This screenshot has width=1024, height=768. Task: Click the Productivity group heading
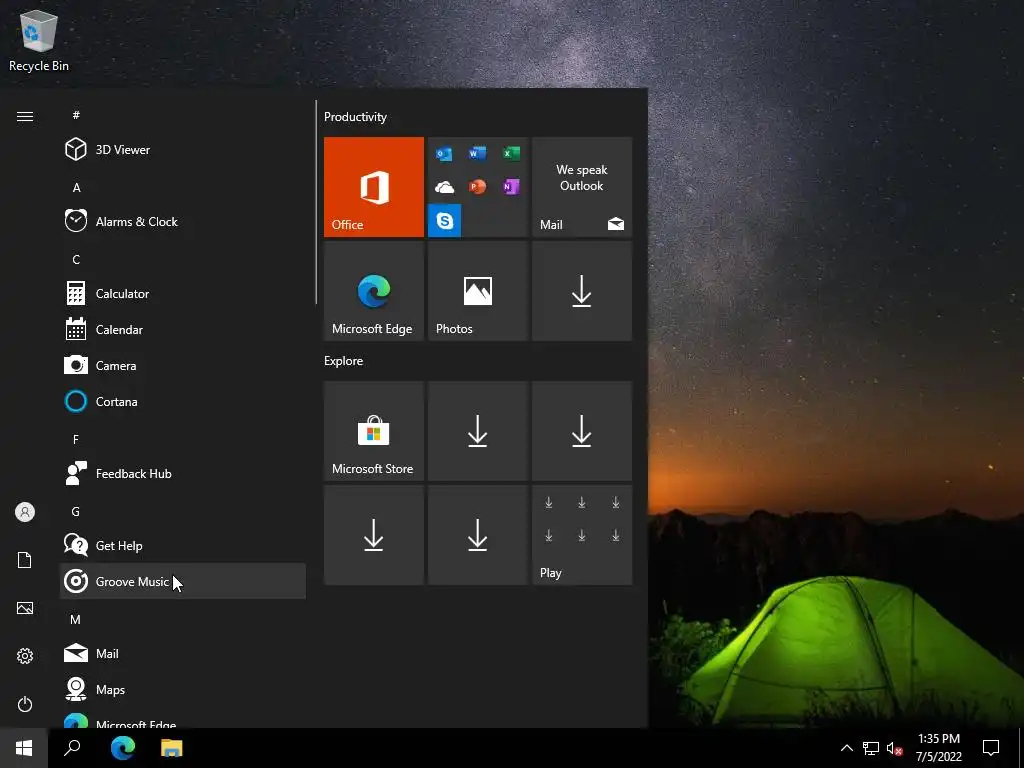point(355,117)
